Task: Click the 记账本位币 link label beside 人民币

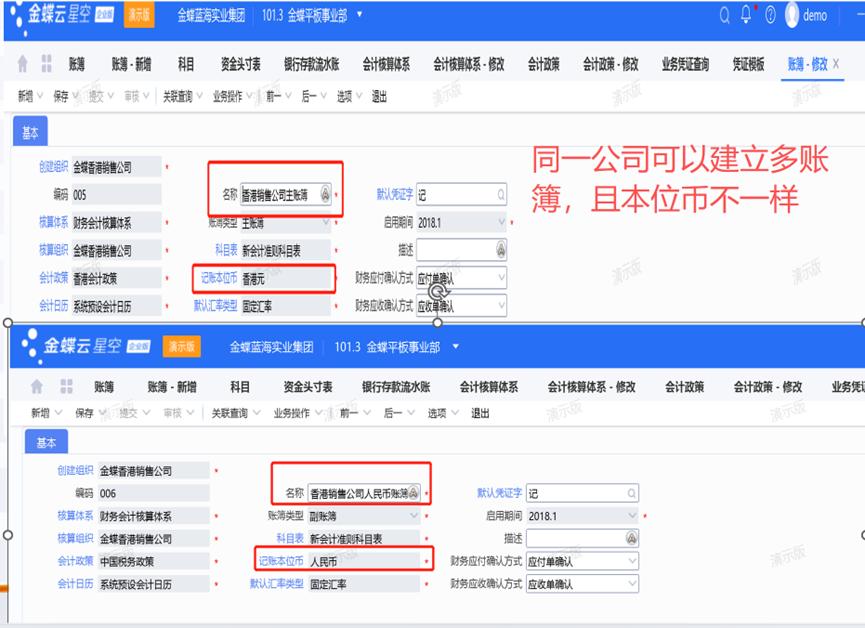Action: pos(281,561)
